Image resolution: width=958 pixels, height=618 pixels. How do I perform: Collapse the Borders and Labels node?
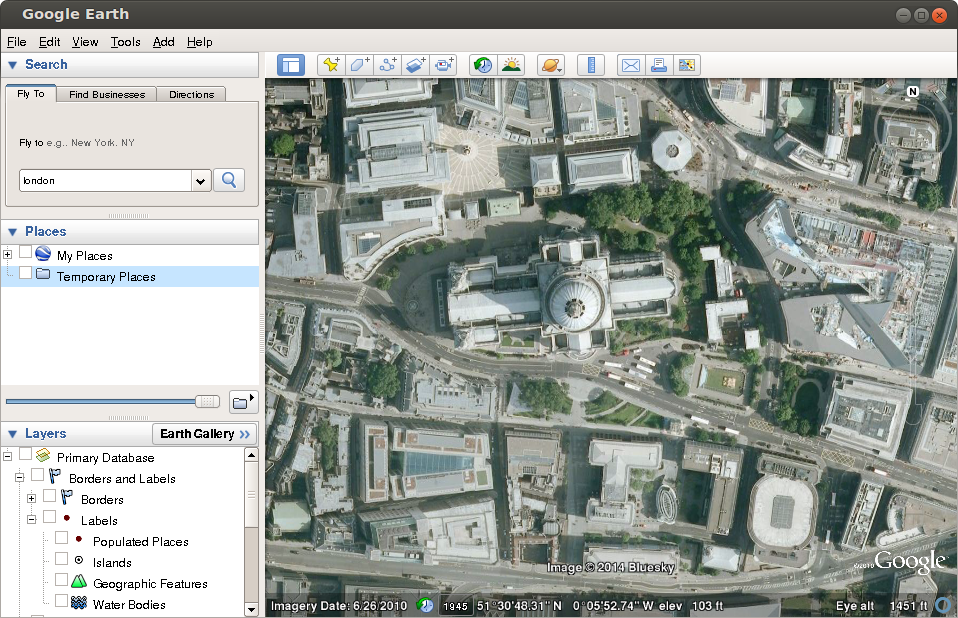(20, 478)
